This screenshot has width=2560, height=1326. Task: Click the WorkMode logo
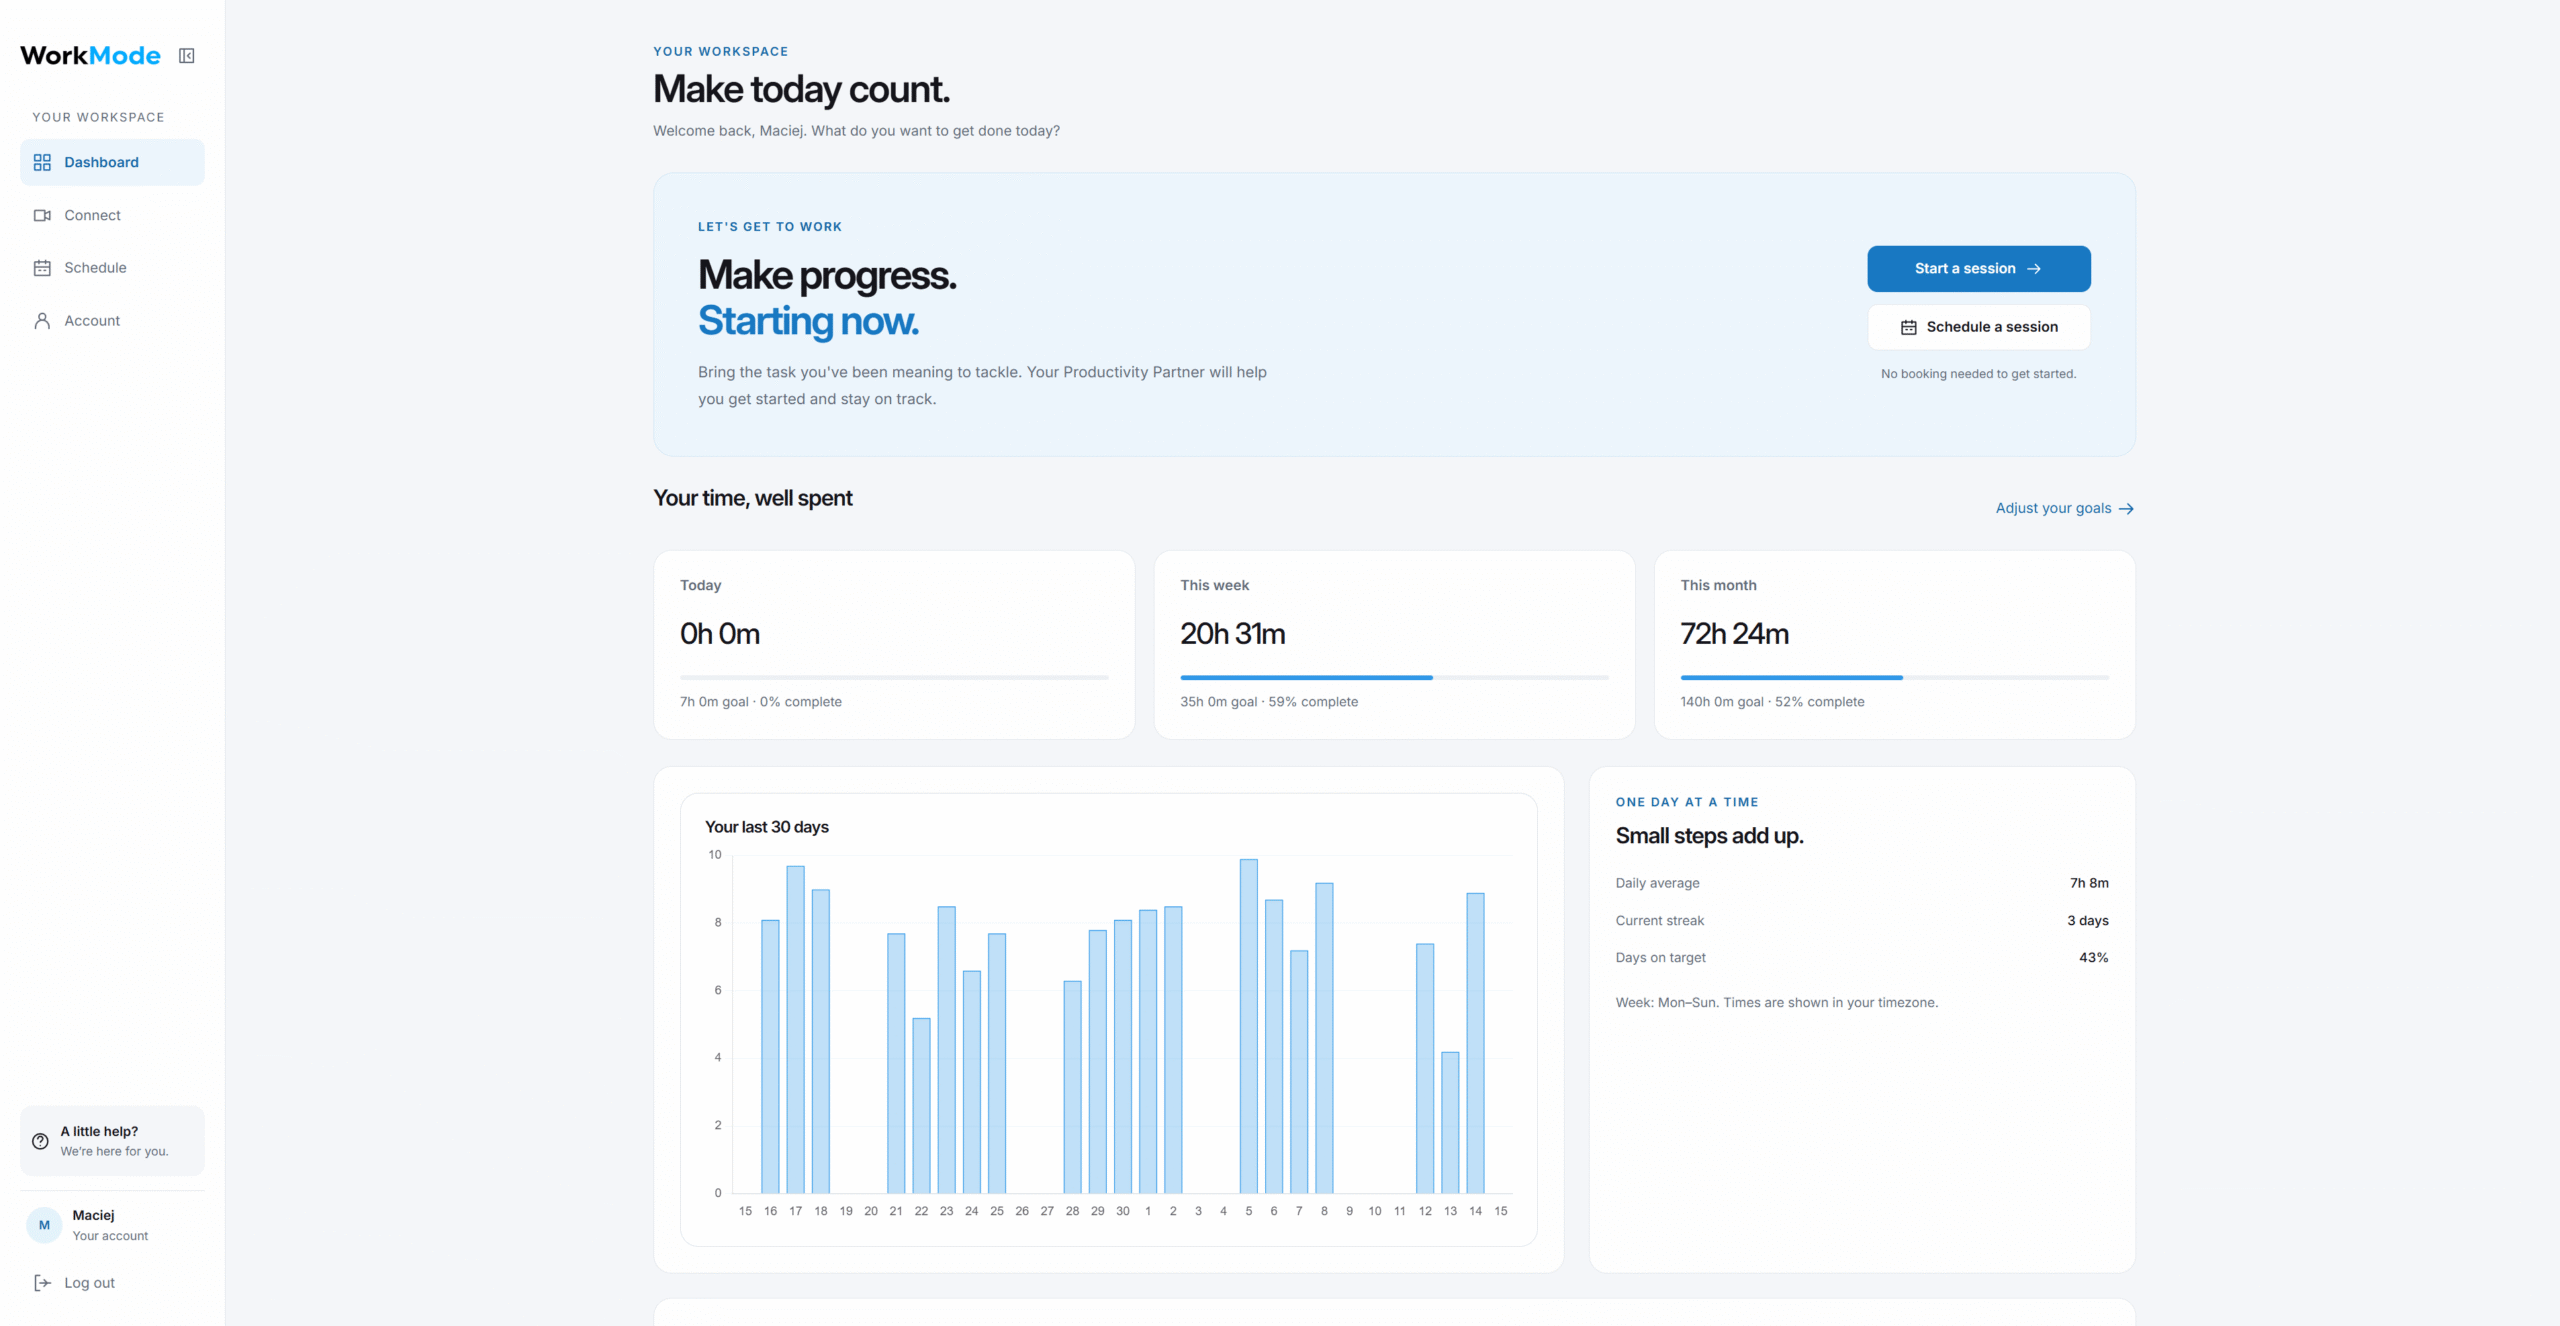click(90, 55)
